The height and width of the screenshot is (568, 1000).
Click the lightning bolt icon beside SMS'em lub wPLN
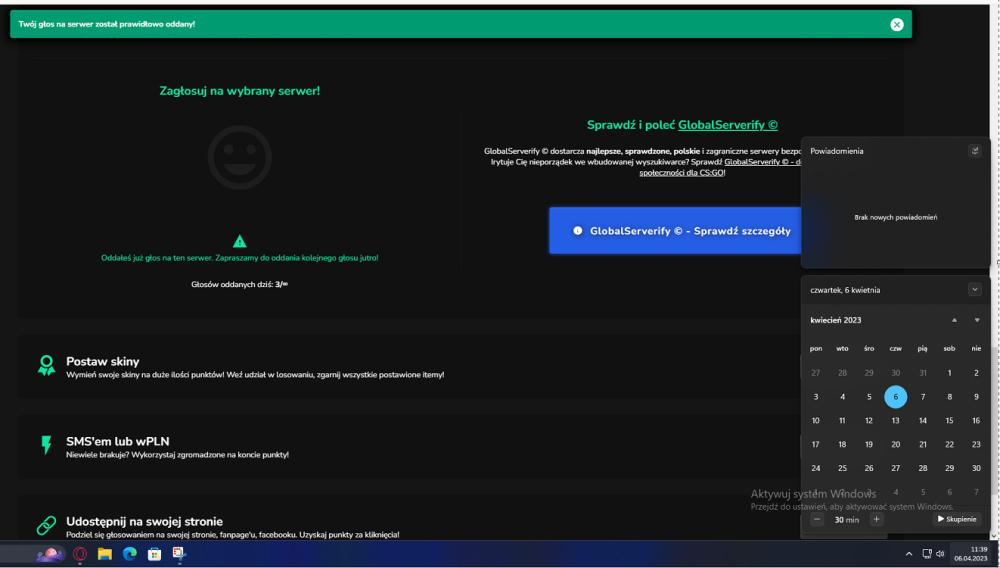tap(46, 444)
